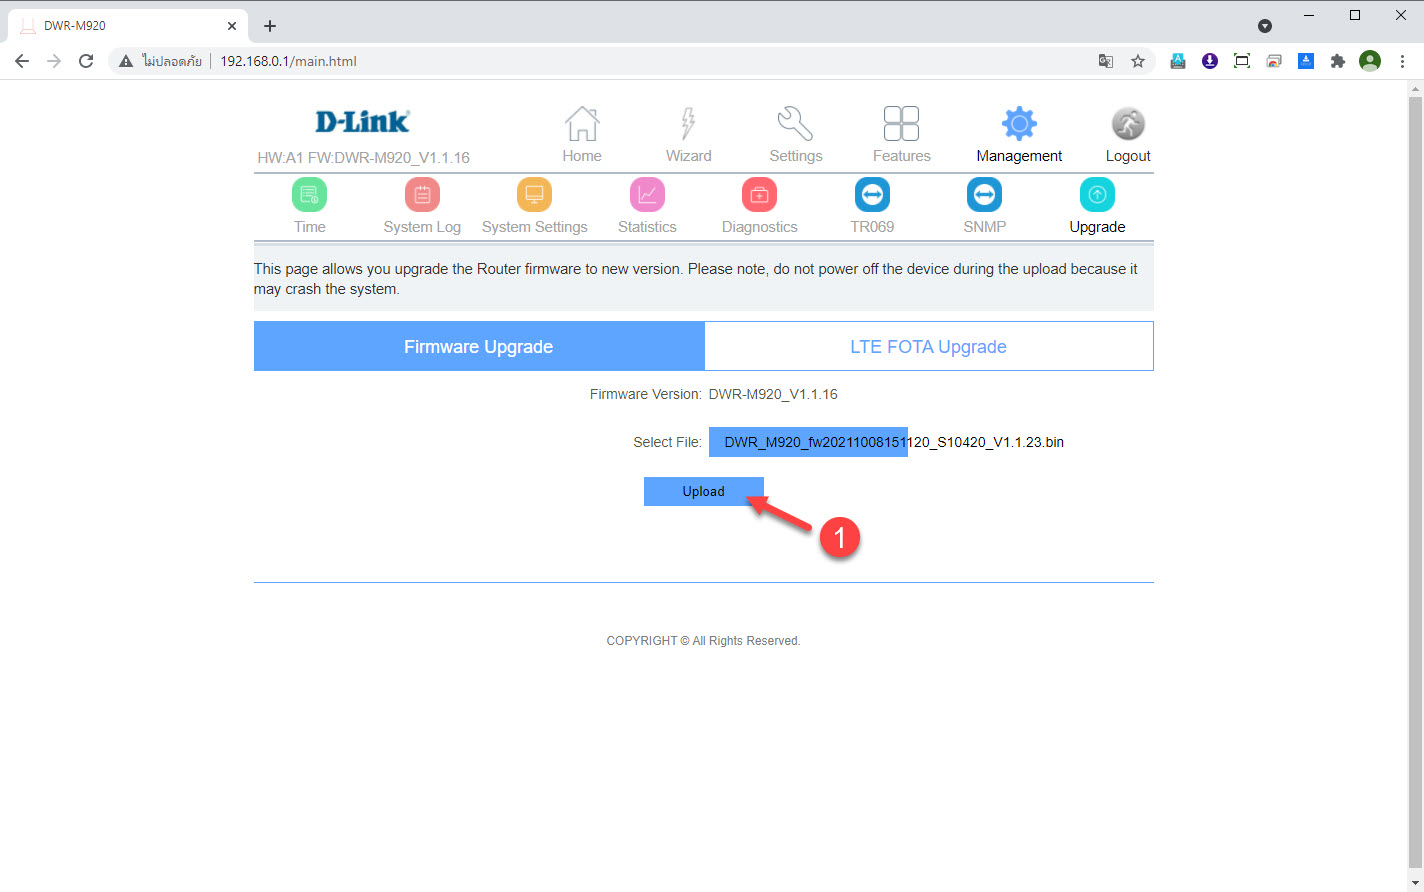Image resolution: width=1424 pixels, height=892 pixels.
Task: Bookmark this page with the star
Action: [x=1138, y=61]
